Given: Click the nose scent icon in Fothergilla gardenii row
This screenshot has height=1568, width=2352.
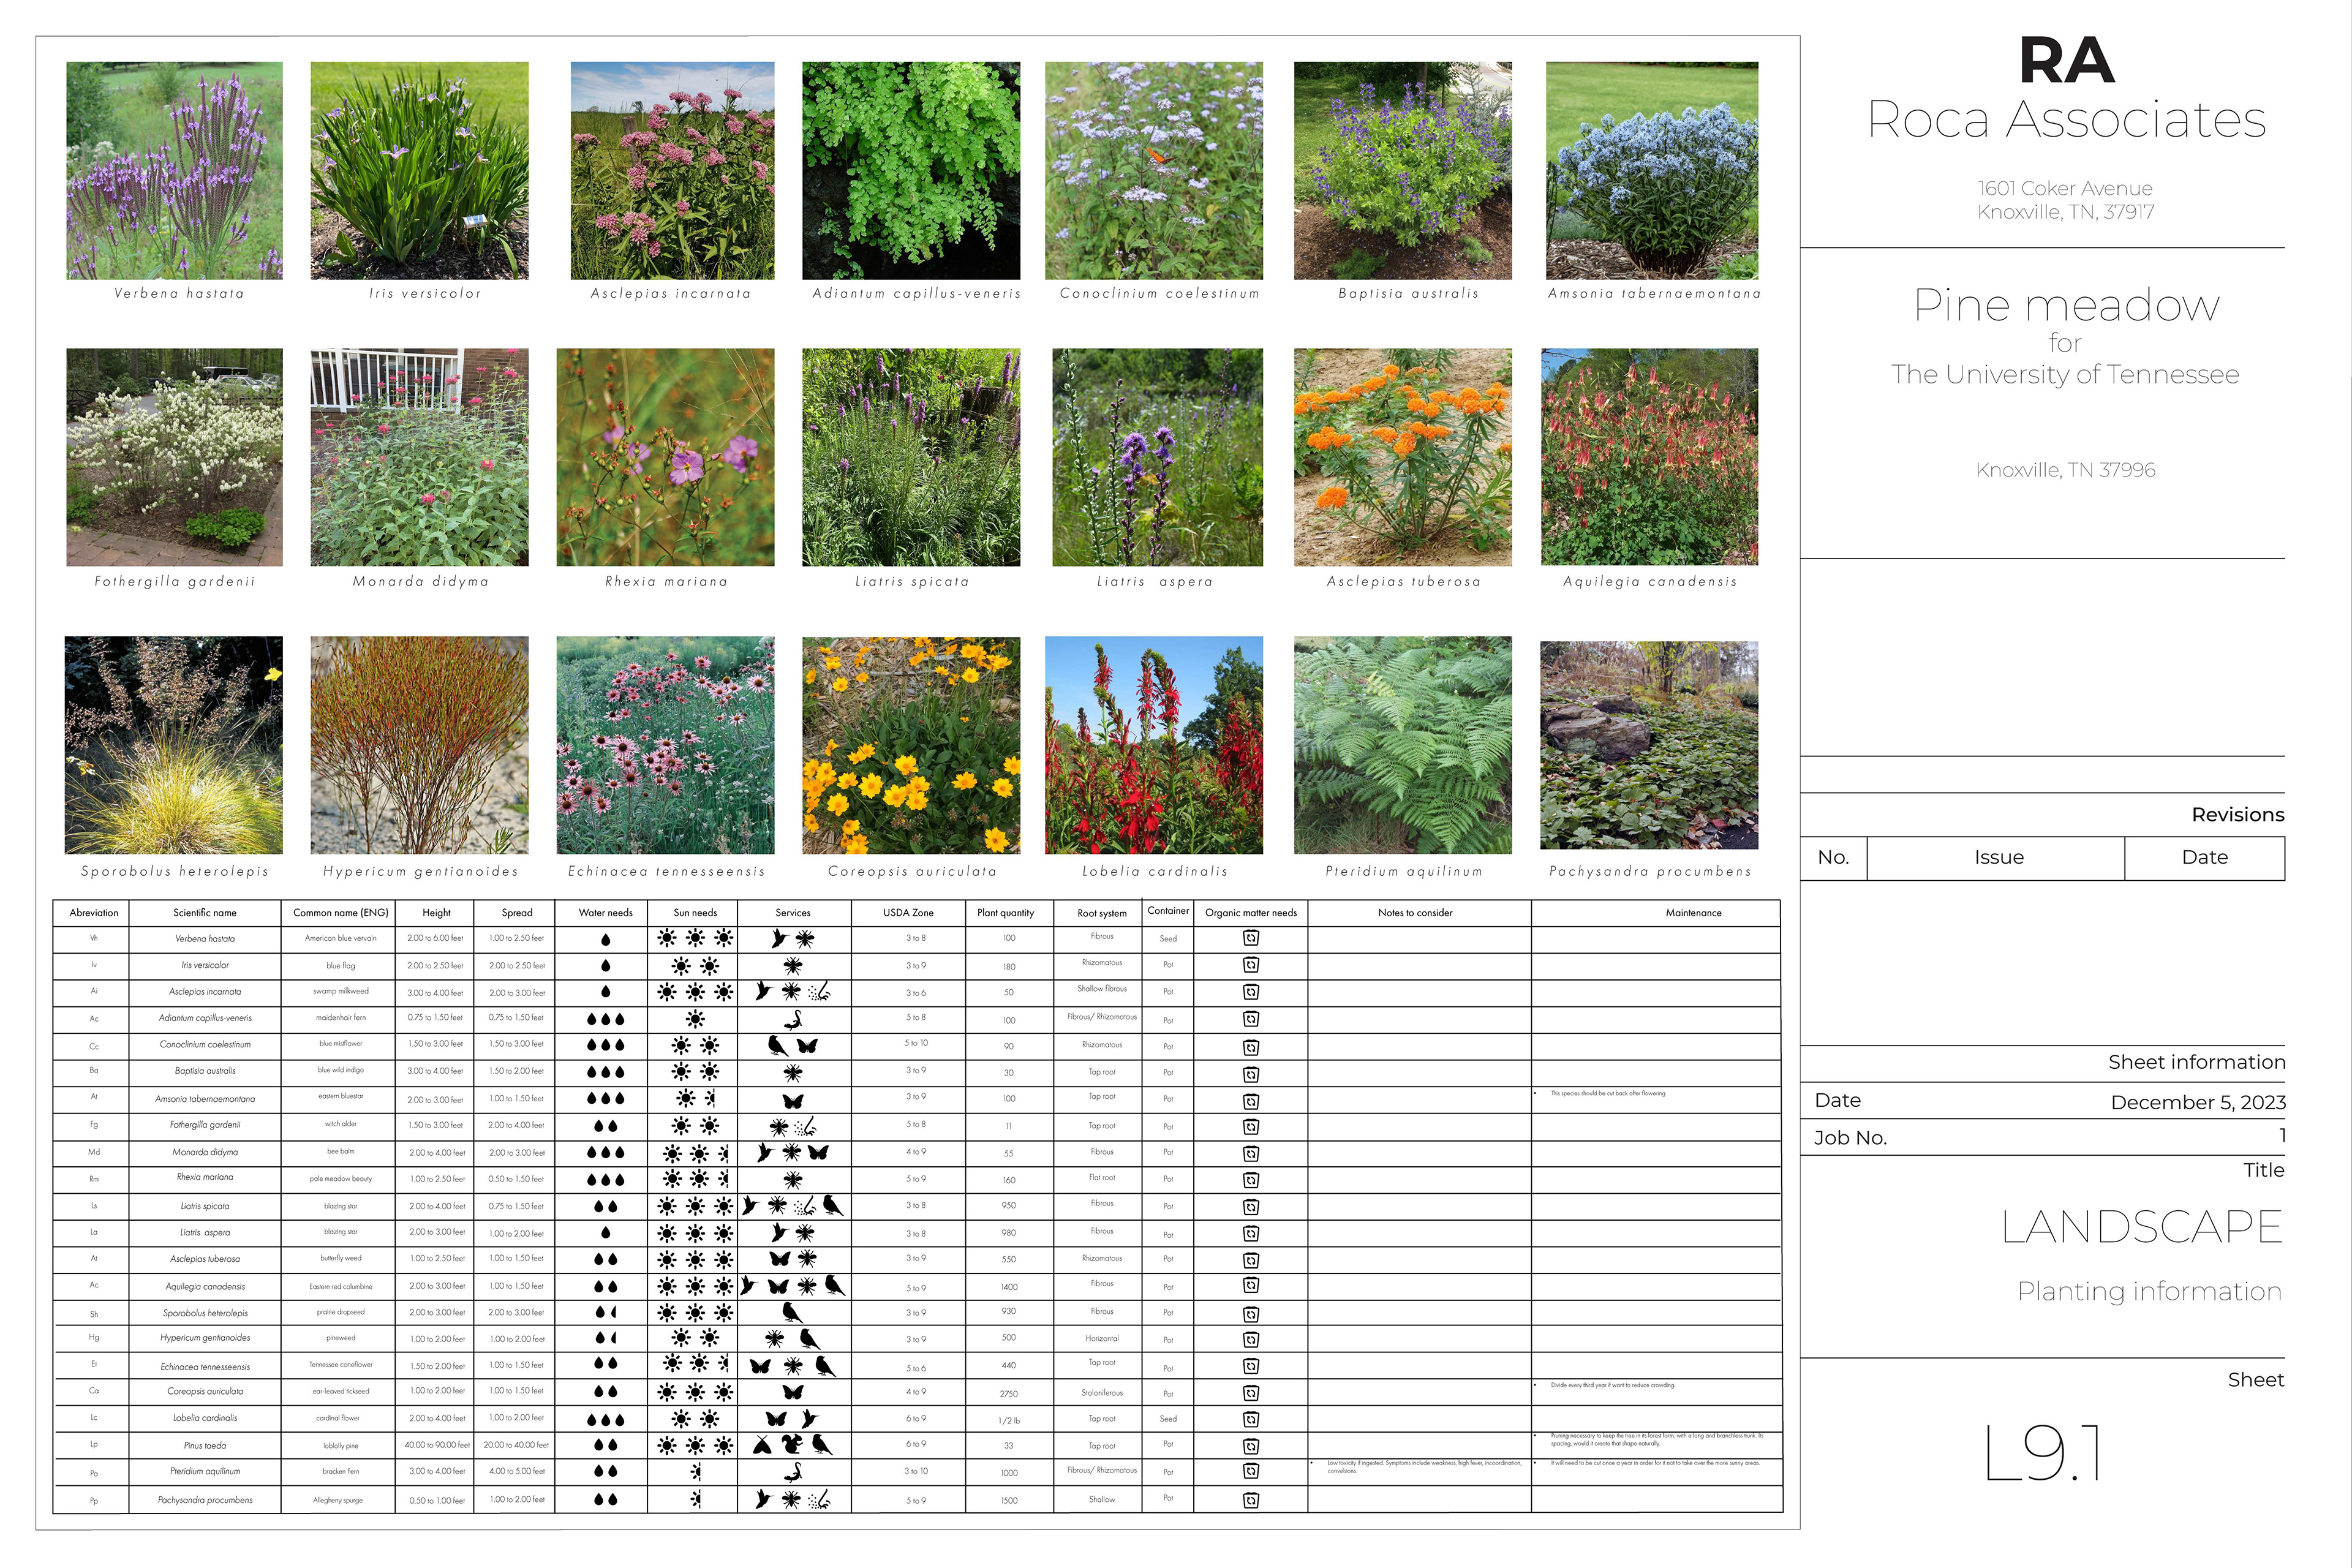Looking at the screenshot, I should (x=807, y=1126).
